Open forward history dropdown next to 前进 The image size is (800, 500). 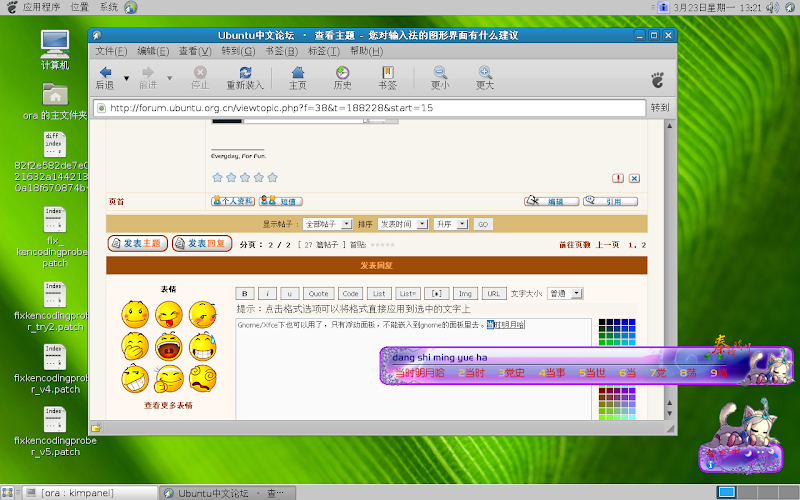[169, 79]
